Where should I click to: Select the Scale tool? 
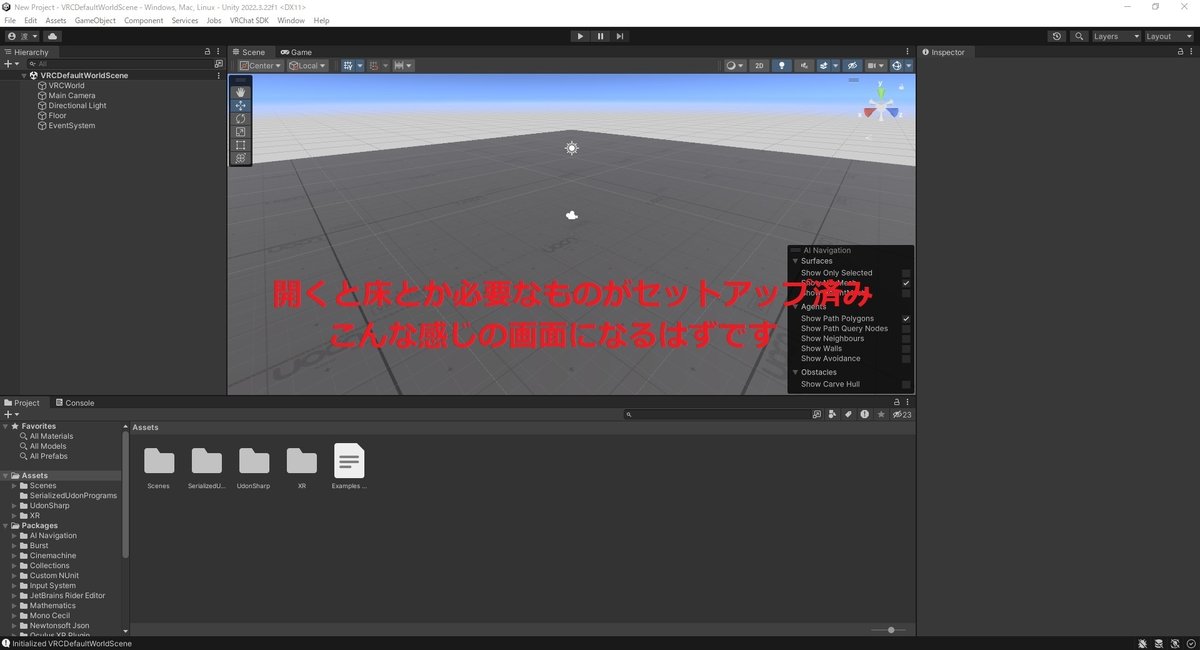point(240,131)
